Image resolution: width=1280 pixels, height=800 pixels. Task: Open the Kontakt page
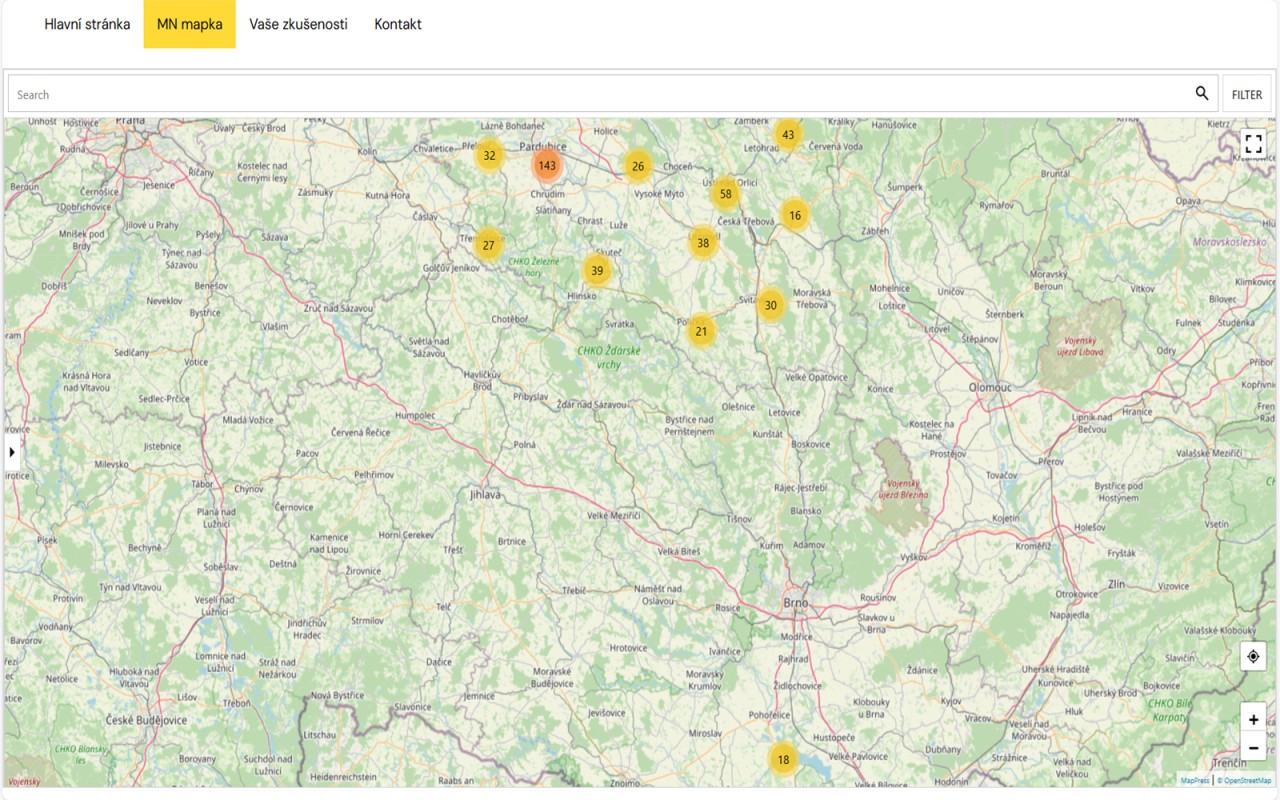pyautogui.click(x=398, y=24)
